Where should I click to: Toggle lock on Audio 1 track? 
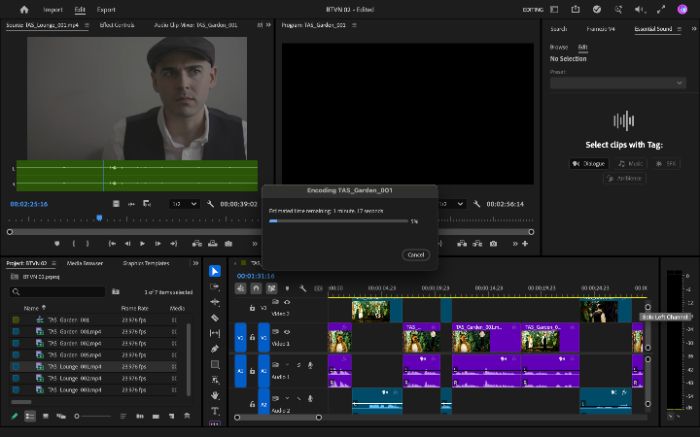252,371
